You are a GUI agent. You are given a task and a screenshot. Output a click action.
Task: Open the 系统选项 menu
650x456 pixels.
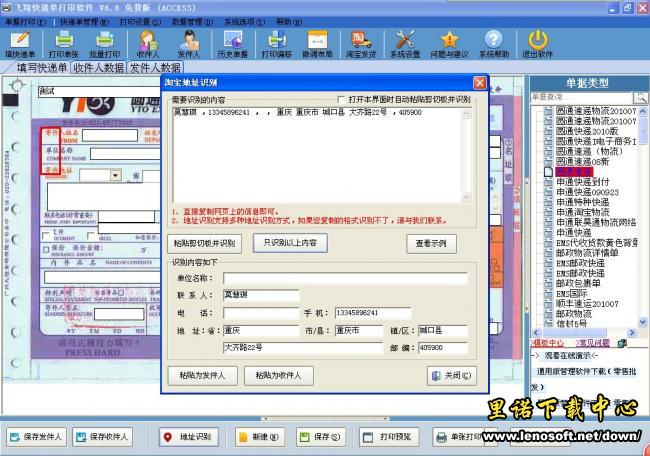(x=245, y=22)
